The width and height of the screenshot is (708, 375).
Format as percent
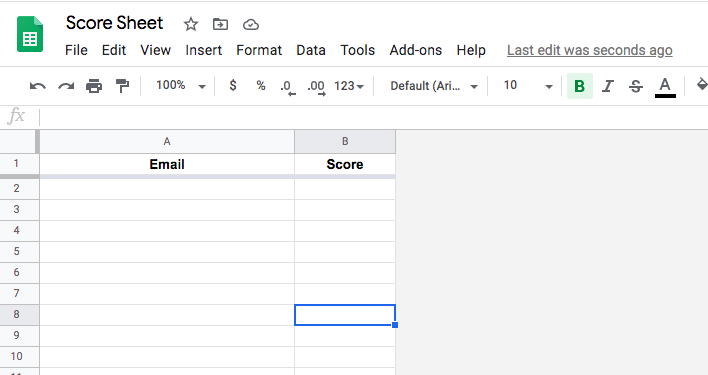pyautogui.click(x=261, y=85)
